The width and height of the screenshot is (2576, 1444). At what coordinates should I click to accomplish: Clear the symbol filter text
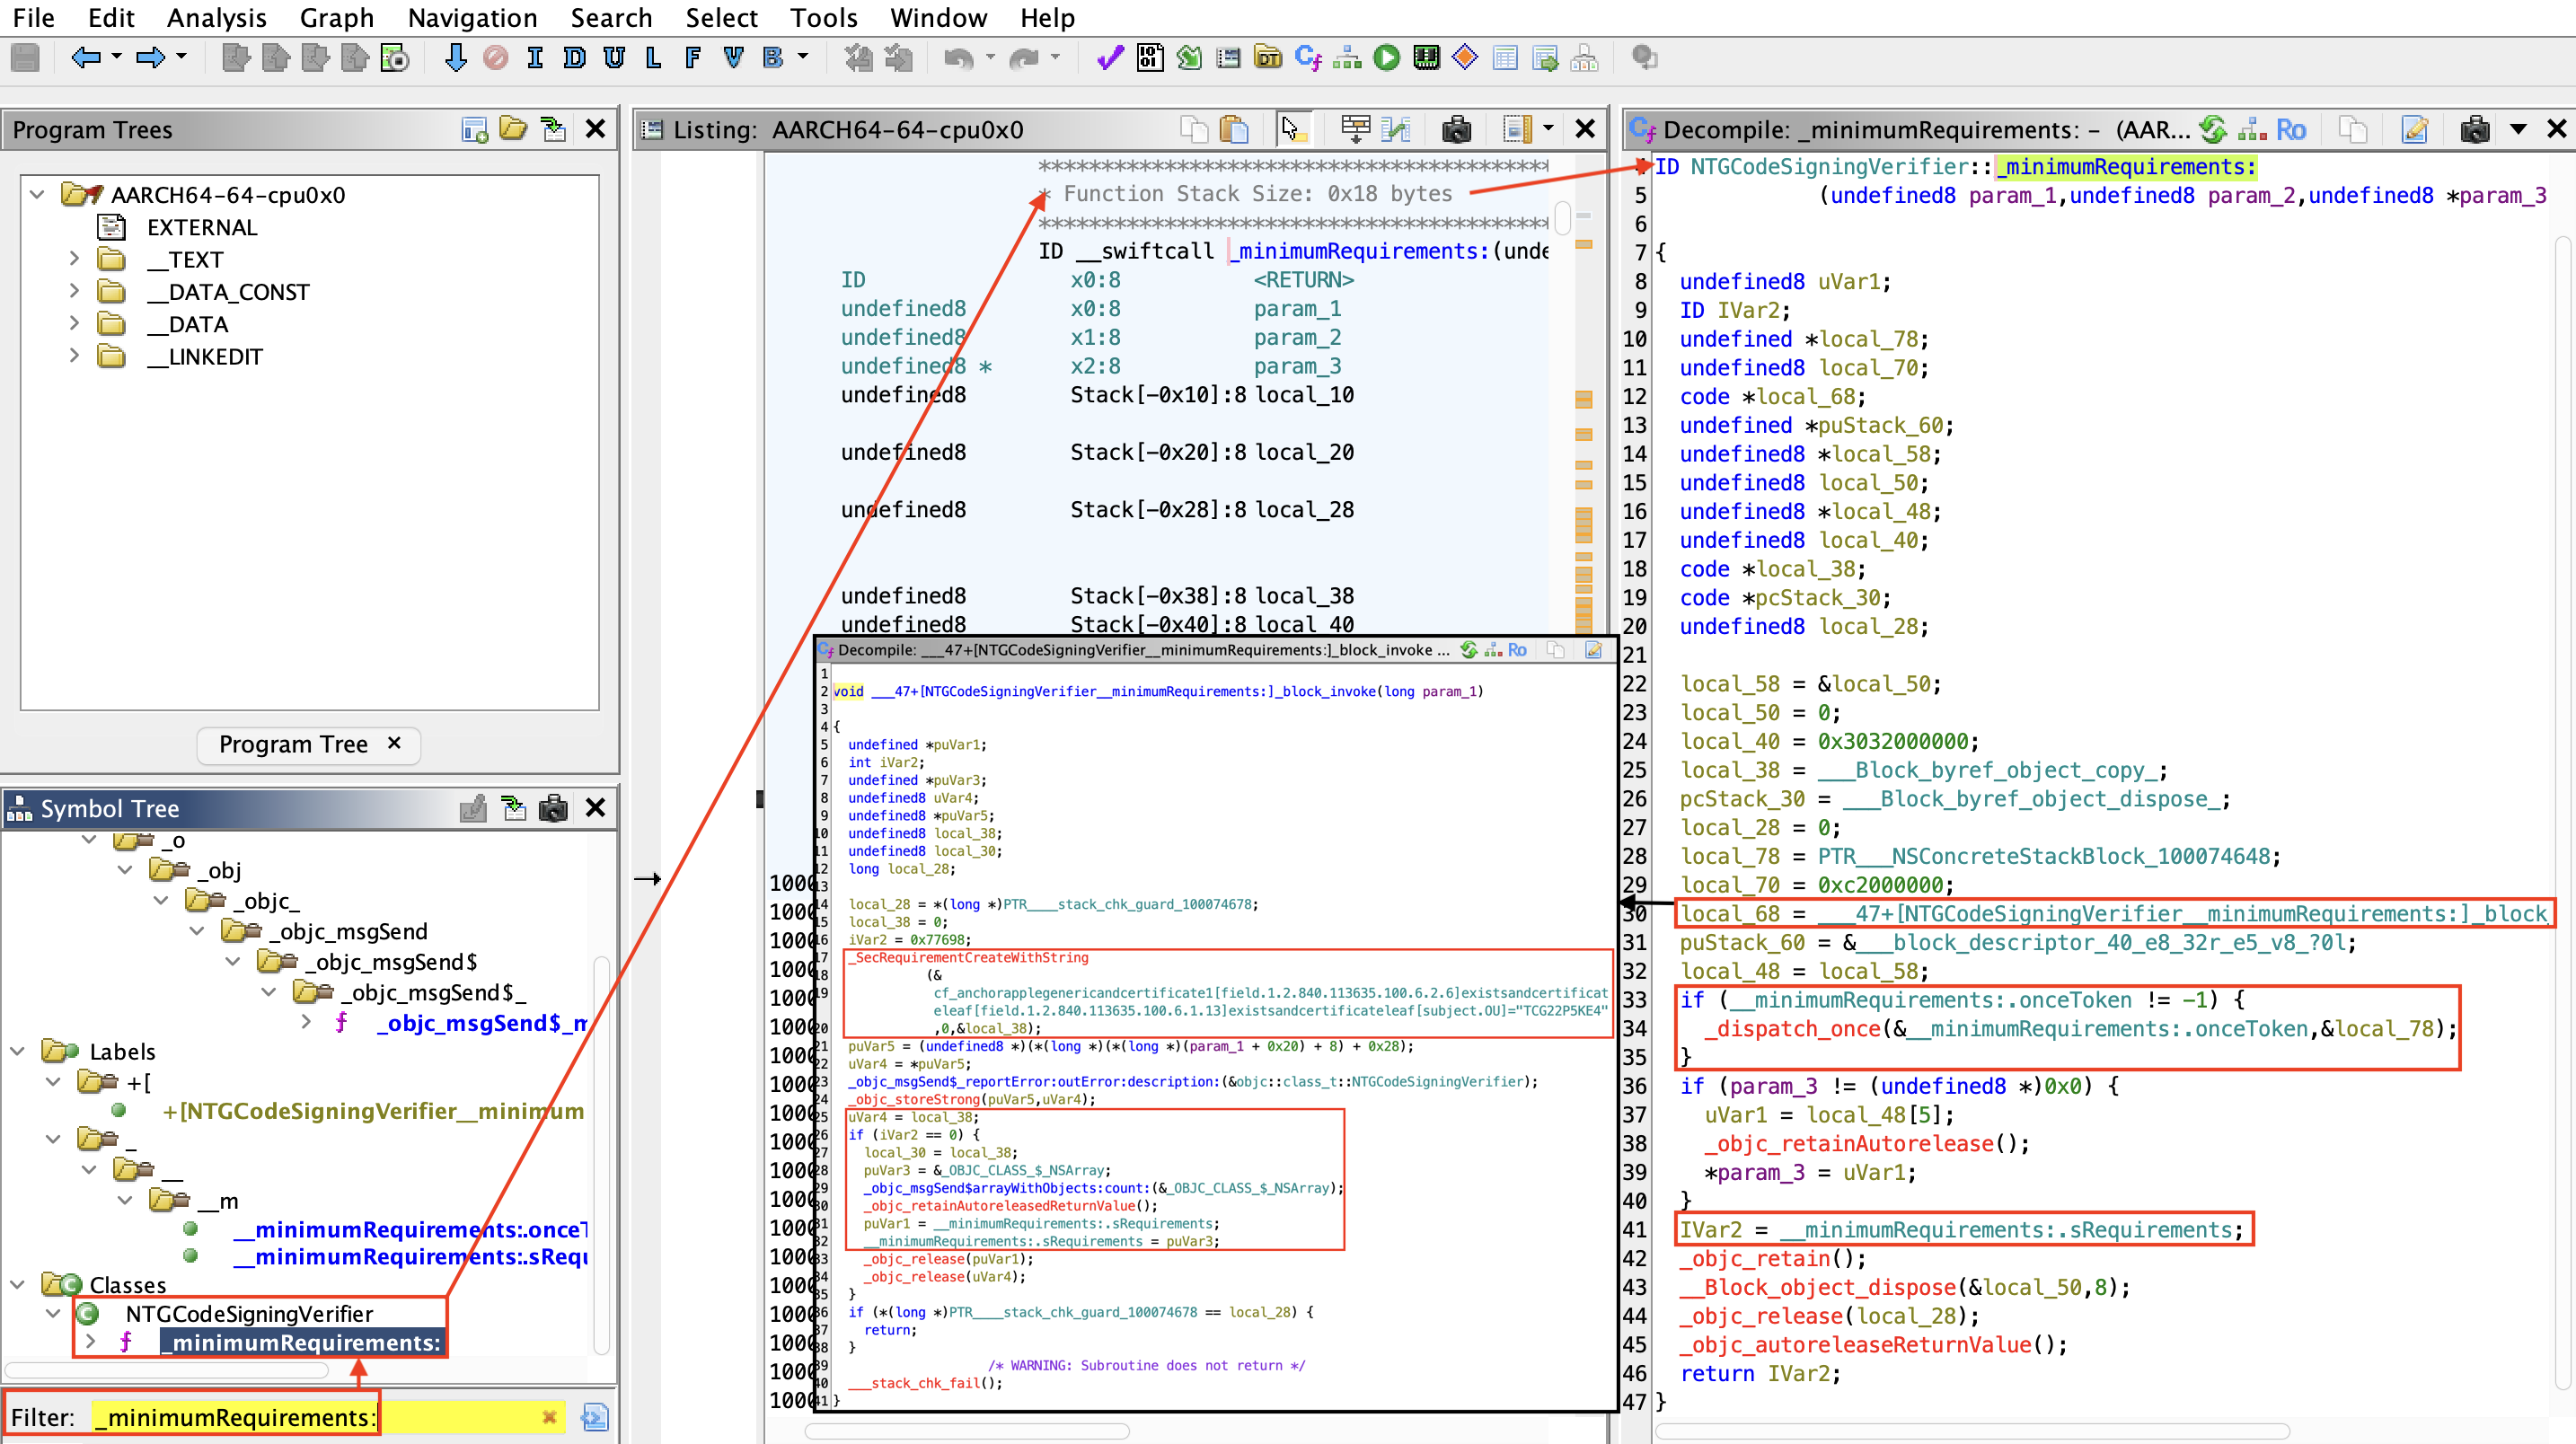point(548,1417)
